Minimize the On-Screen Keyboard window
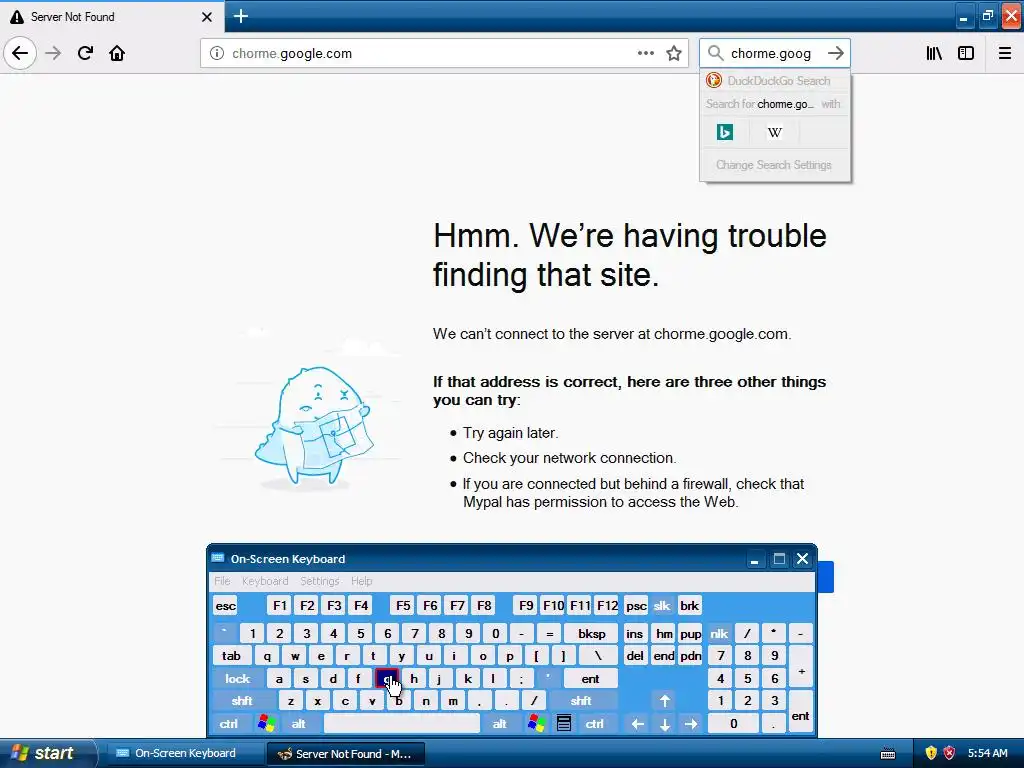The width and height of the screenshot is (1024, 768). (x=754, y=560)
